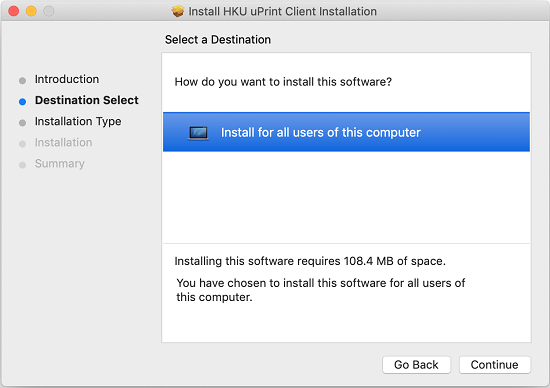
Task: Click the dimmed Summary sidebar step
Action: point(60,164)
